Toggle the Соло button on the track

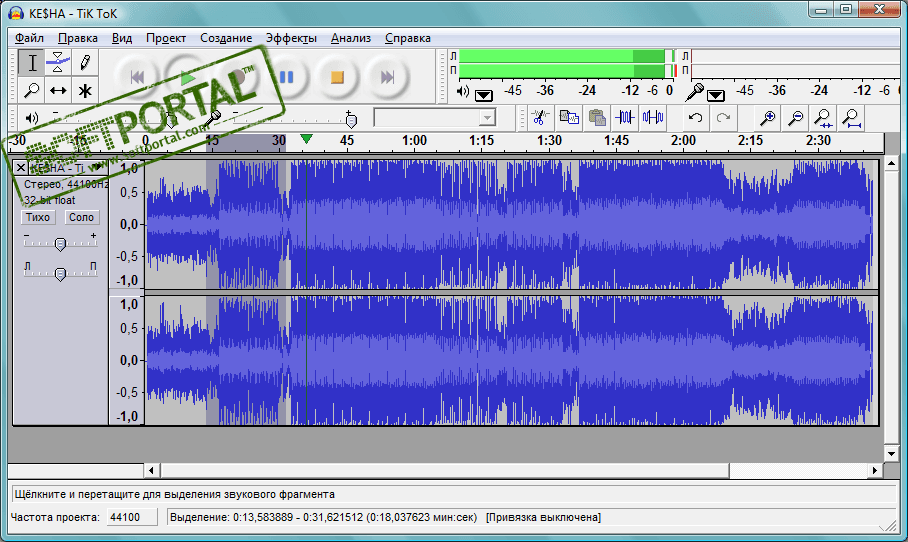tap(81, 217)
